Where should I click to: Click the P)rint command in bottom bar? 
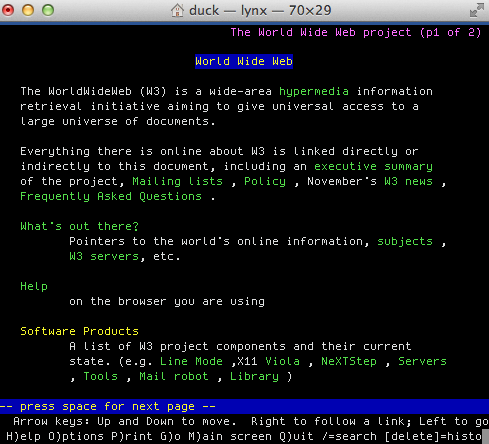[132, 436]
